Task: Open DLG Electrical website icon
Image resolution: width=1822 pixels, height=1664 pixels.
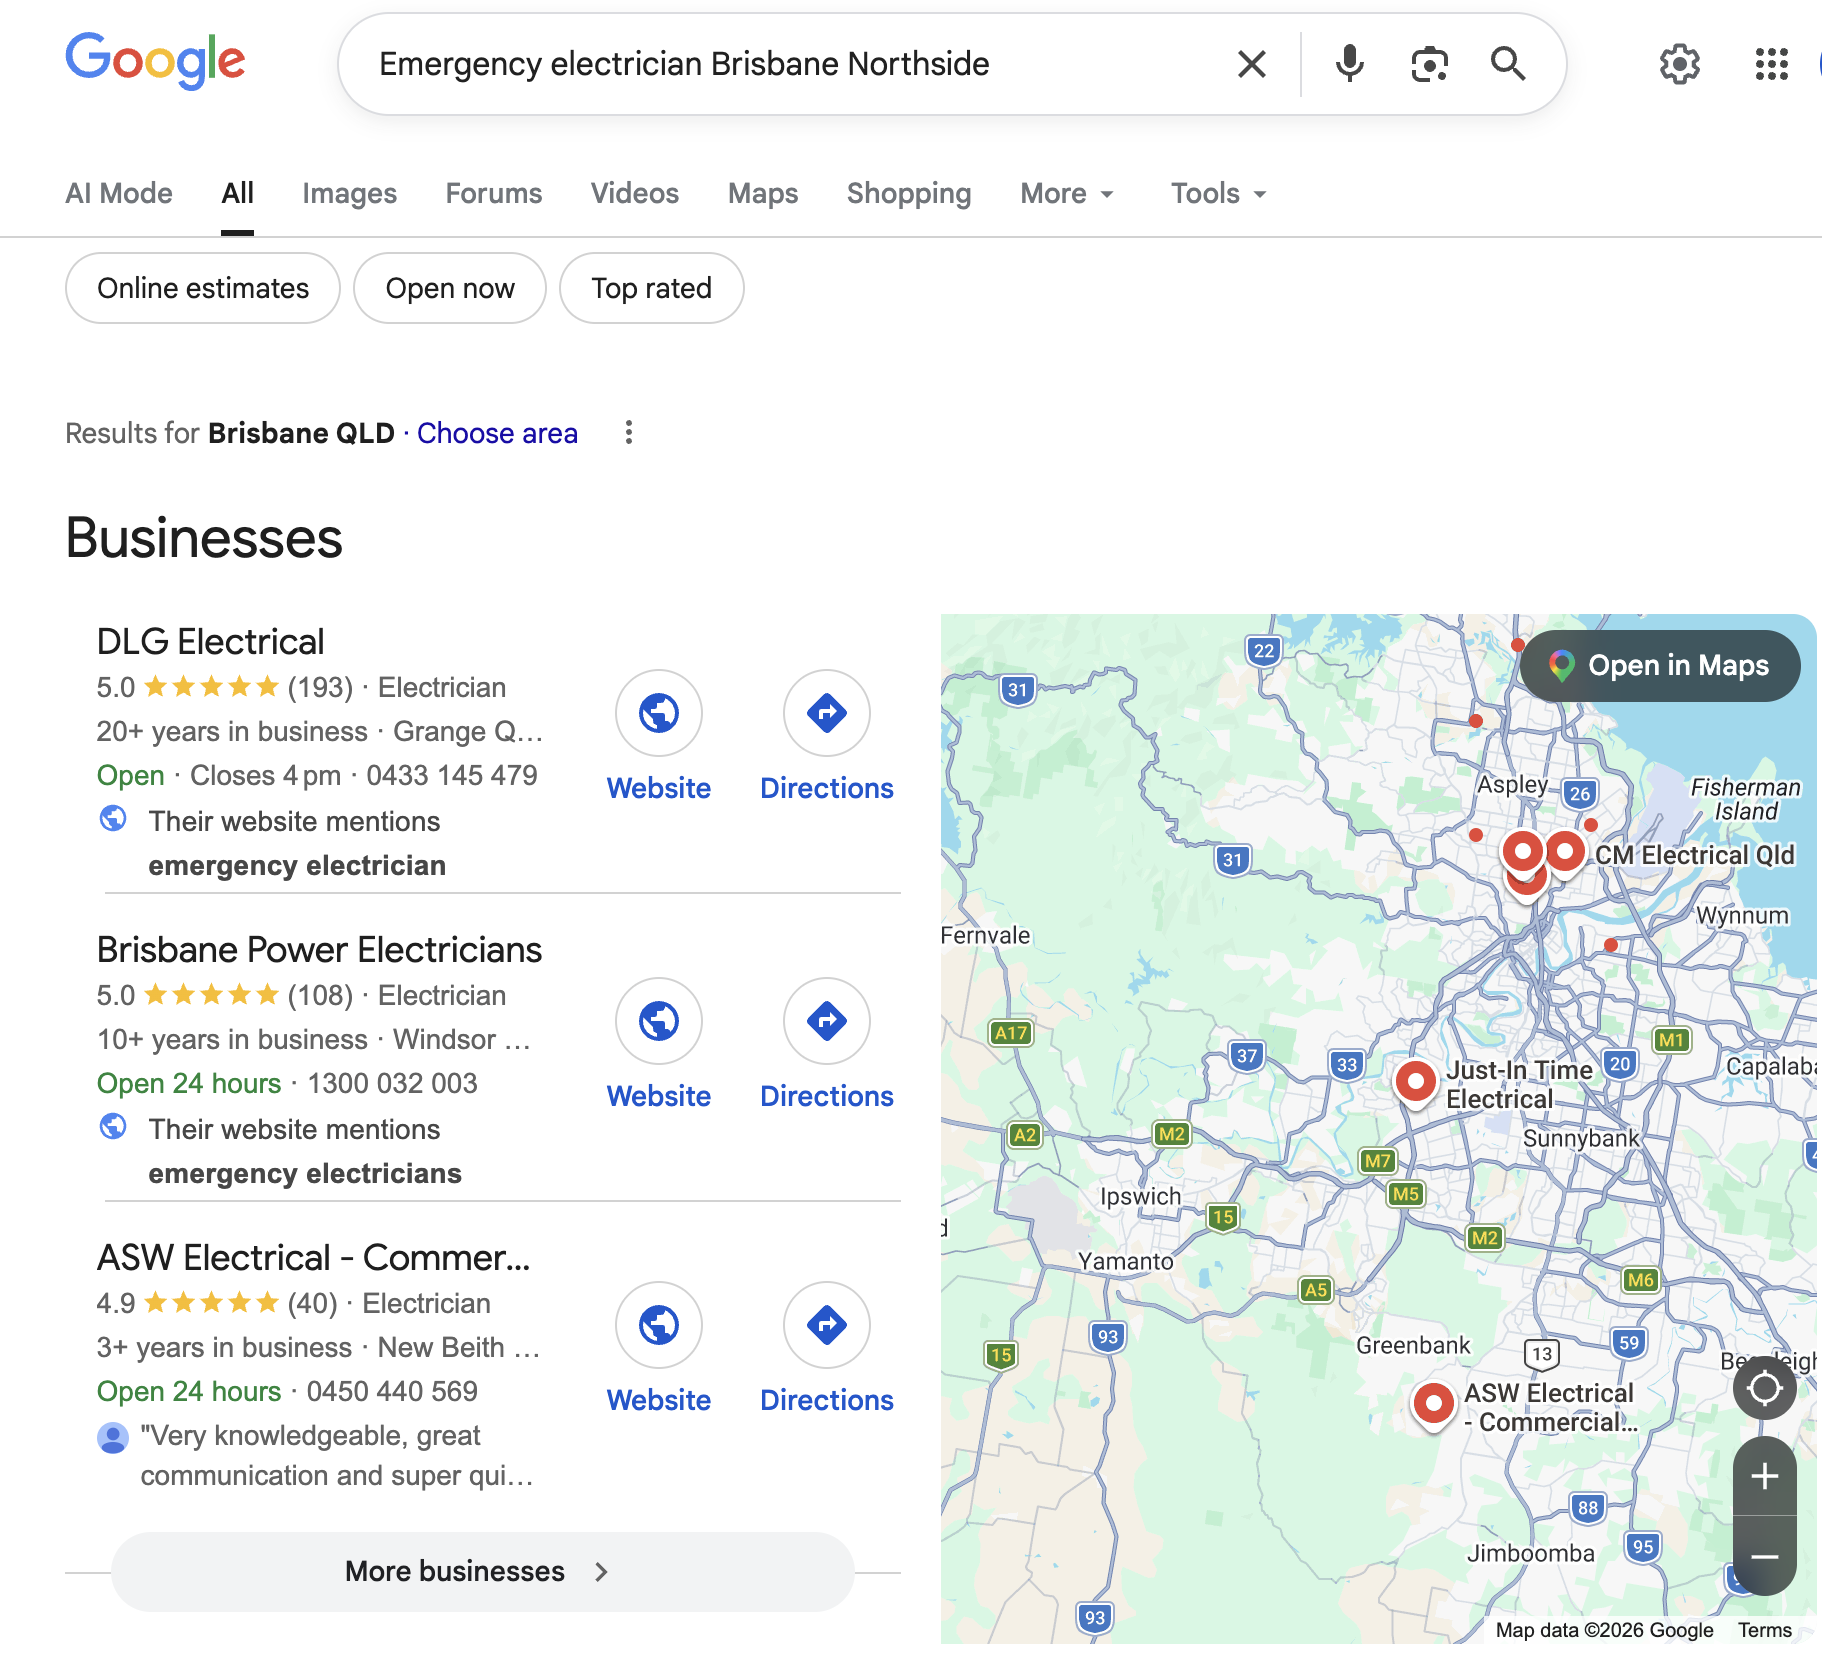Action: click(x=659, y=713)
